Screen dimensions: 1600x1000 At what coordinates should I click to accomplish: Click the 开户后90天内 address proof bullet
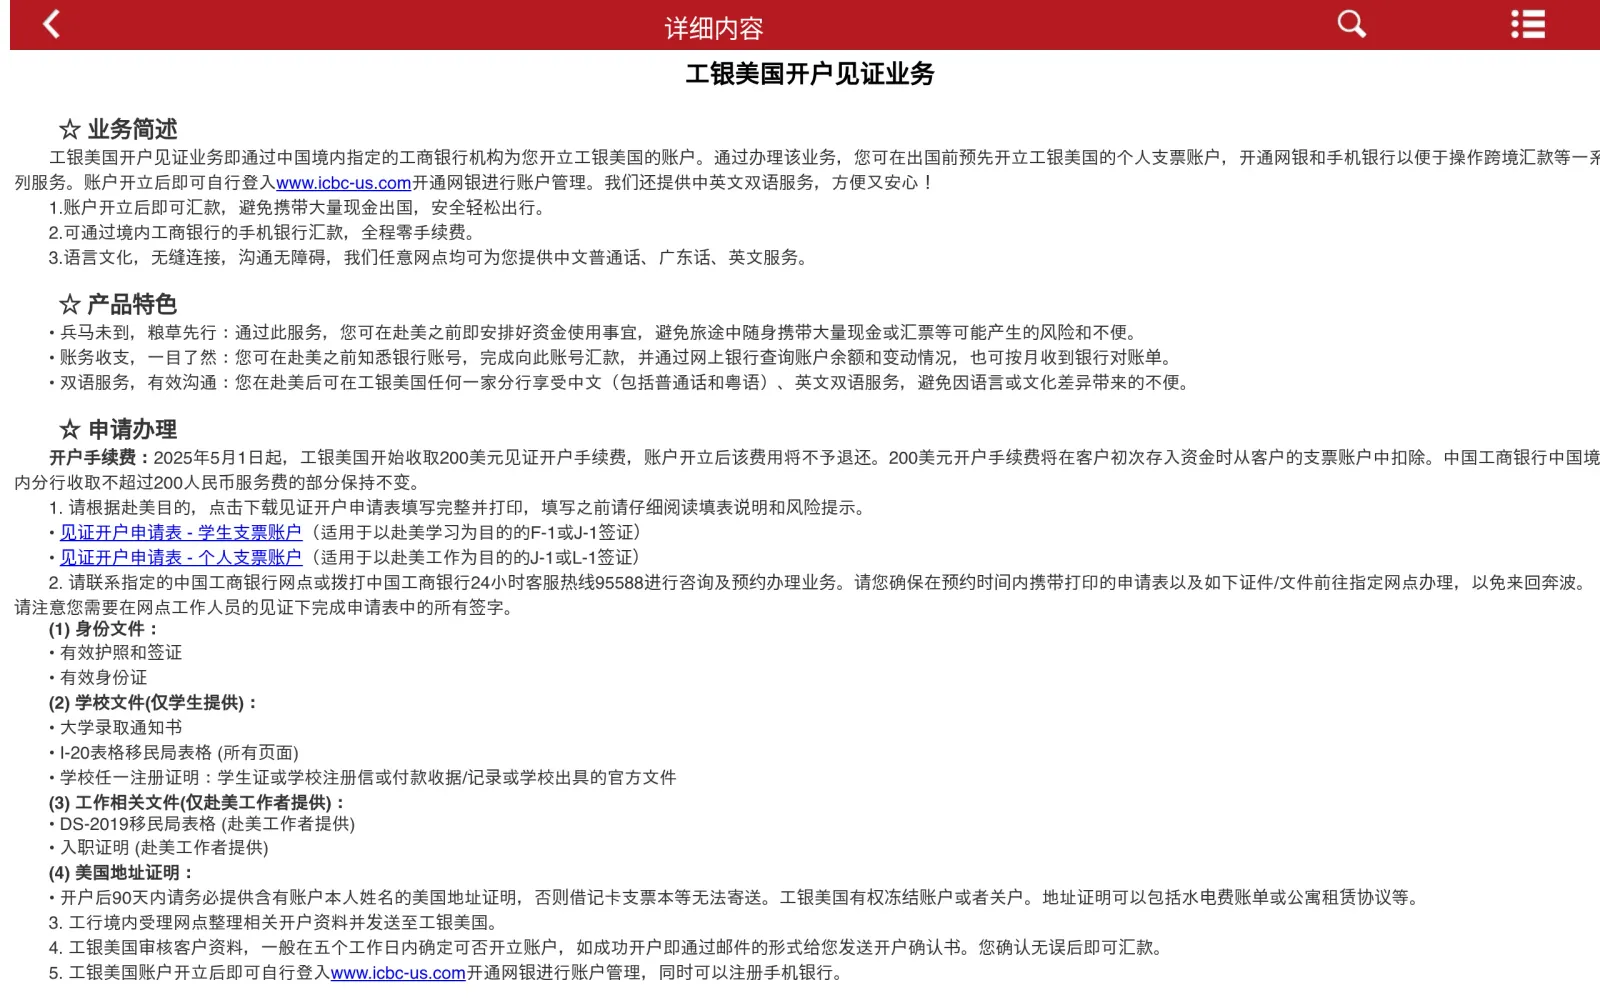coord(736,898)
